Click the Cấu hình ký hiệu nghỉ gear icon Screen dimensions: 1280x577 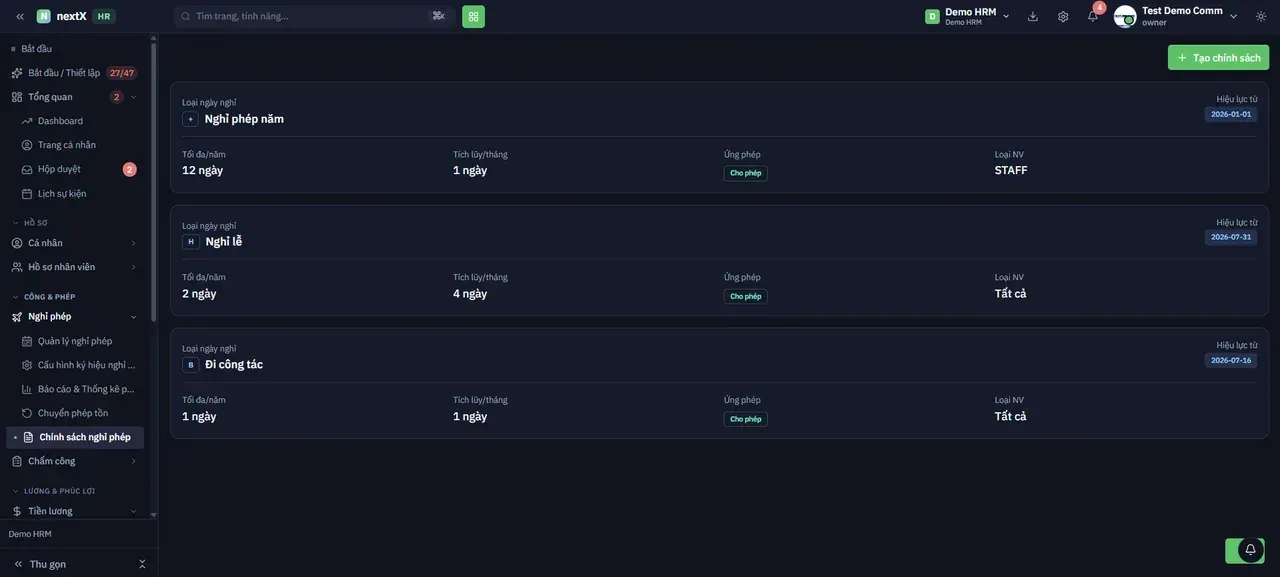tap(27, 365)
